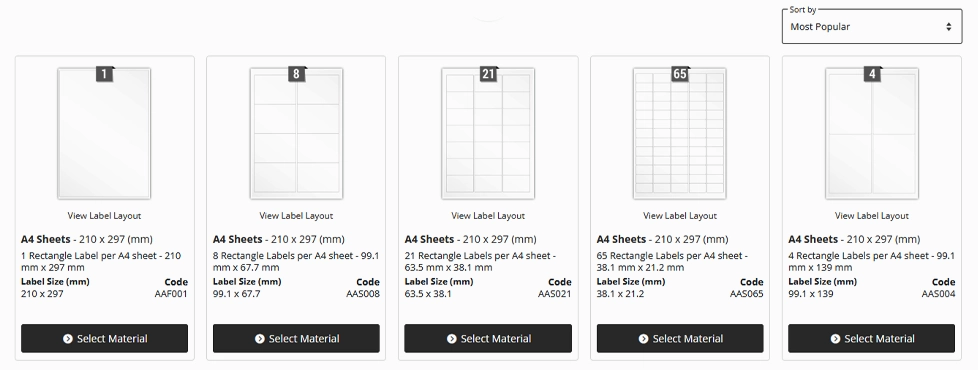Click the number 8 badge icon
Viewport: 978px width, 370px height.
point(296,74)
